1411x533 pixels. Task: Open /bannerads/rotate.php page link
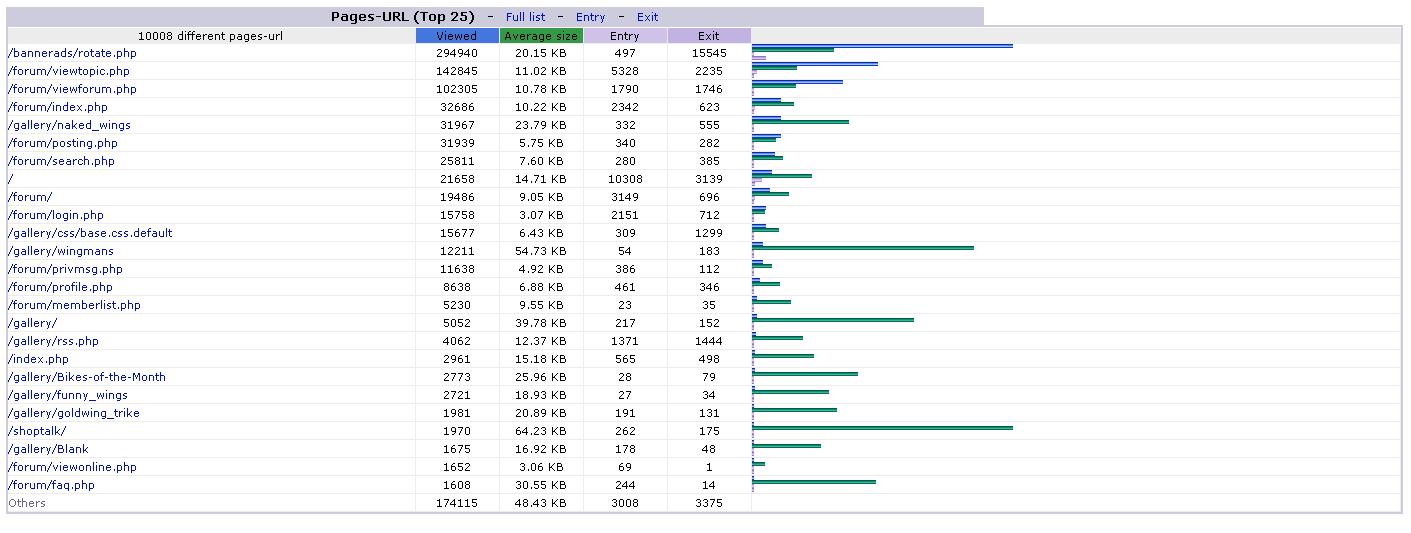72,53
